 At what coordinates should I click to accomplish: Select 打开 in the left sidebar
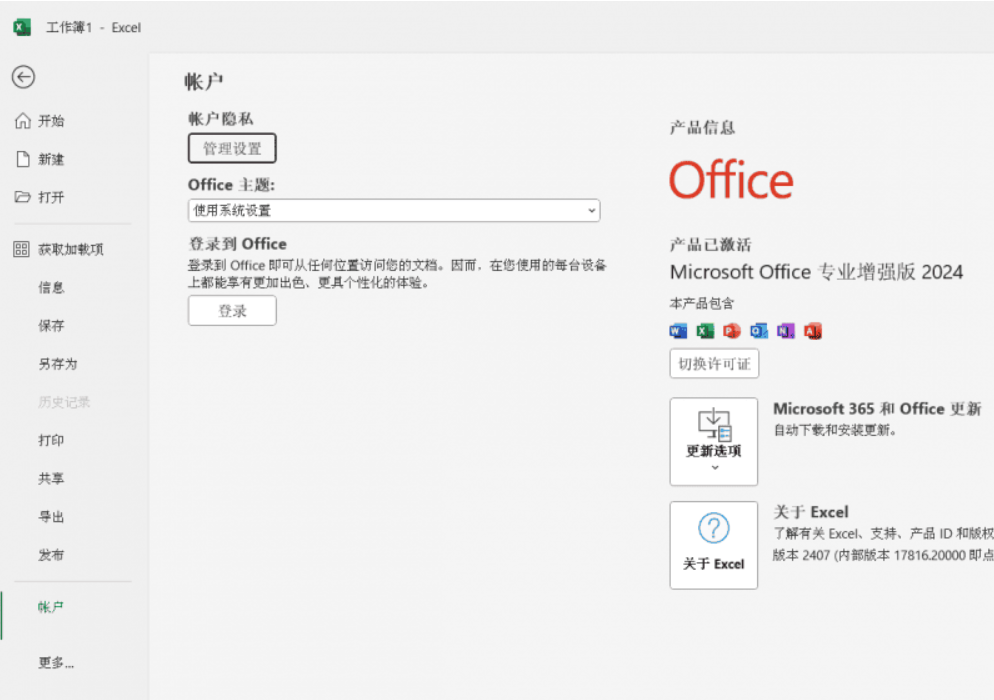click(x=51, y=197)
